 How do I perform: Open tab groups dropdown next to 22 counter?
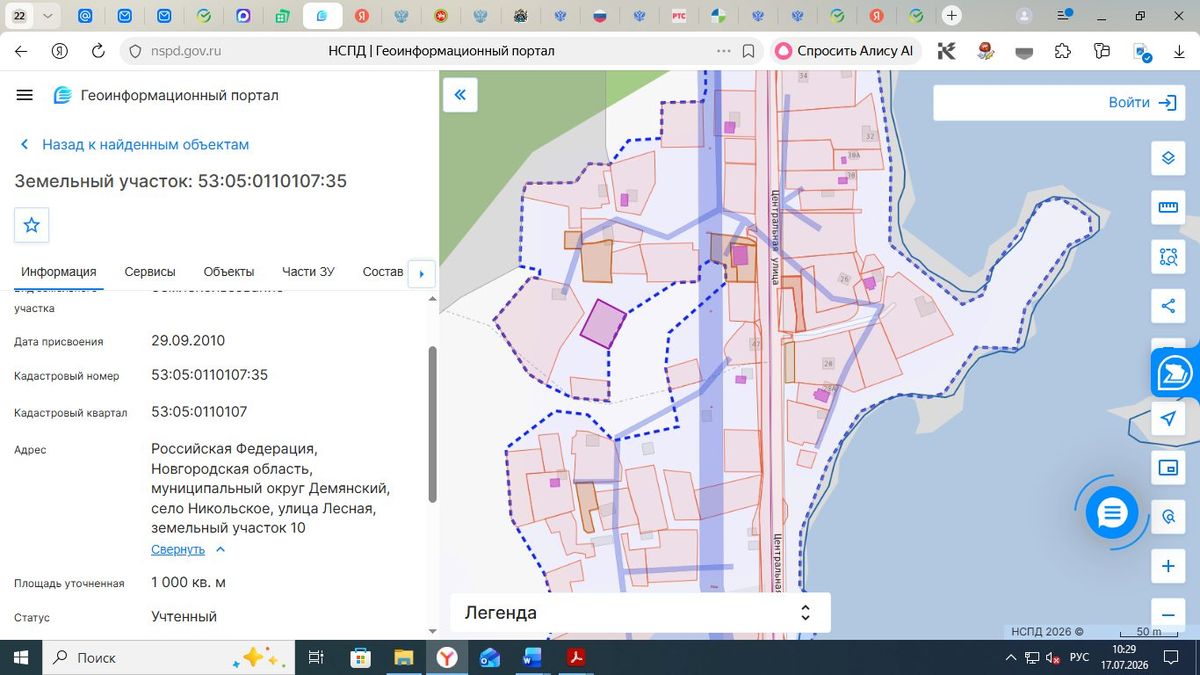(48, 16)
